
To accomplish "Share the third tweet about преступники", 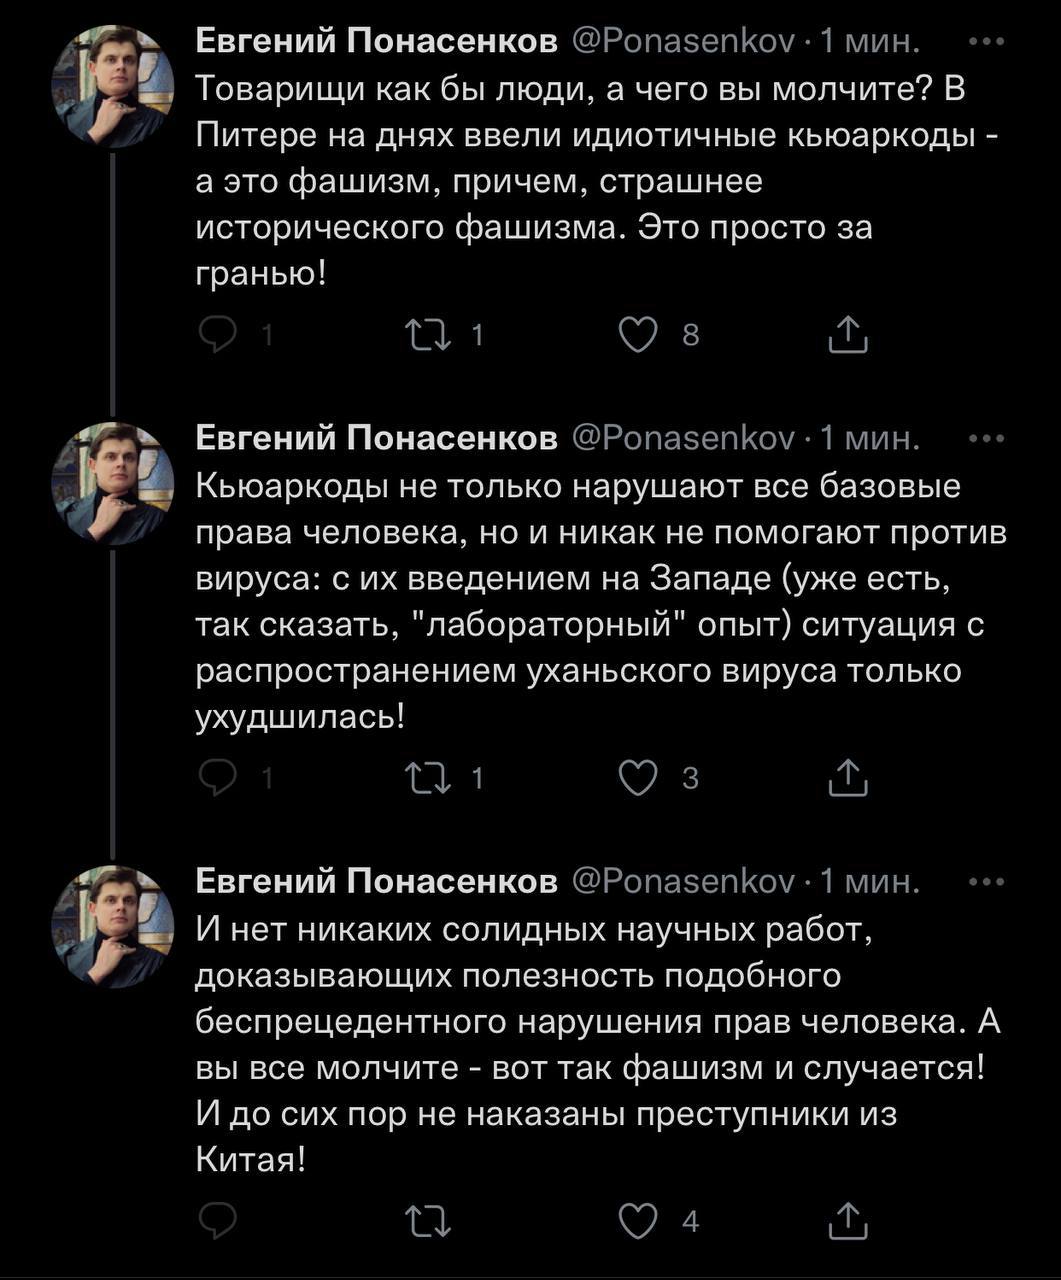I will tap(847, 1220).
